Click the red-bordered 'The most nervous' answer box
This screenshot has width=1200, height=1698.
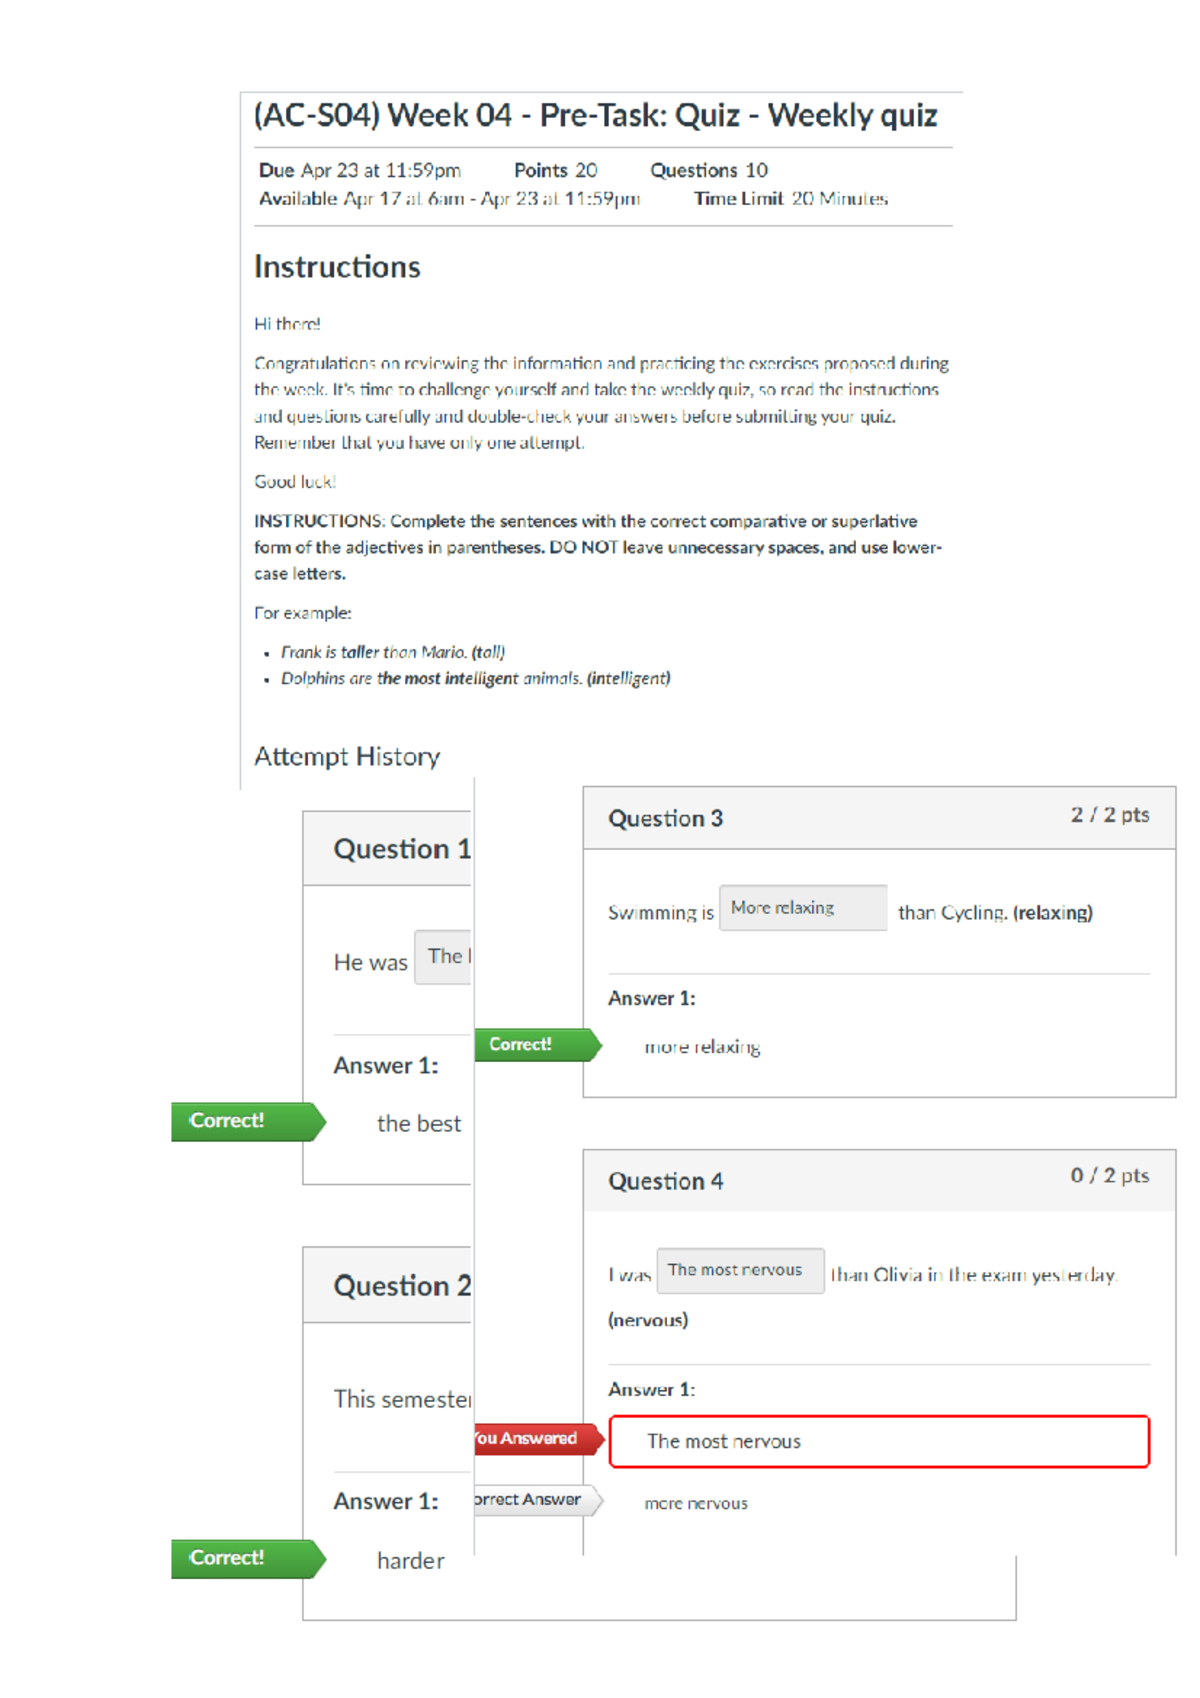[879, 1442]
